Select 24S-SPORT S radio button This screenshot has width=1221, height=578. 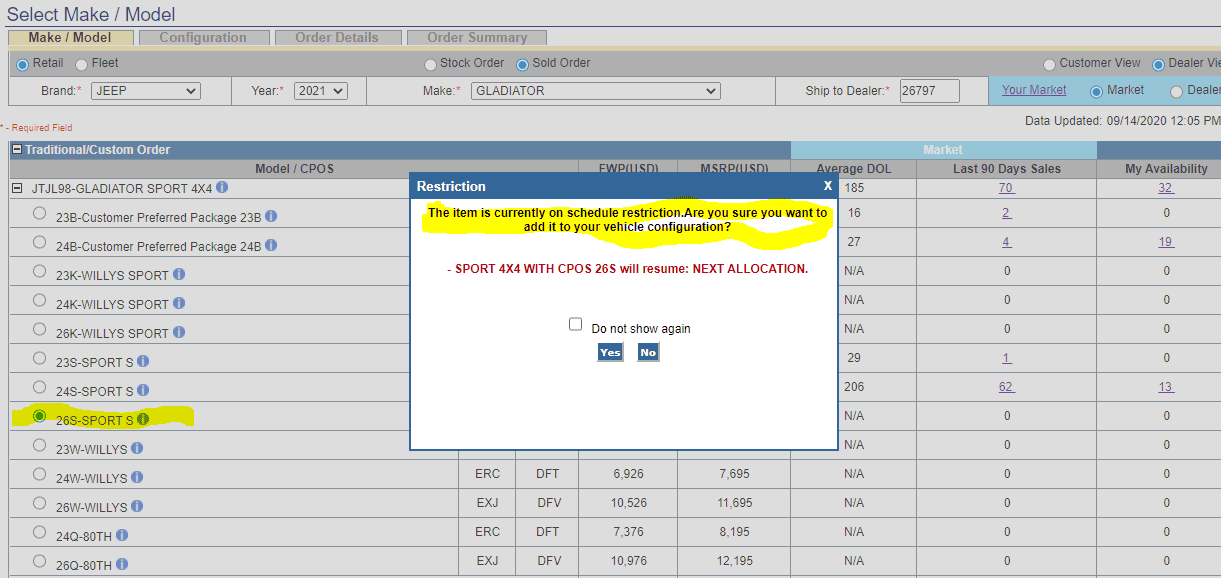pyautogui.click(x=39, y=387)
